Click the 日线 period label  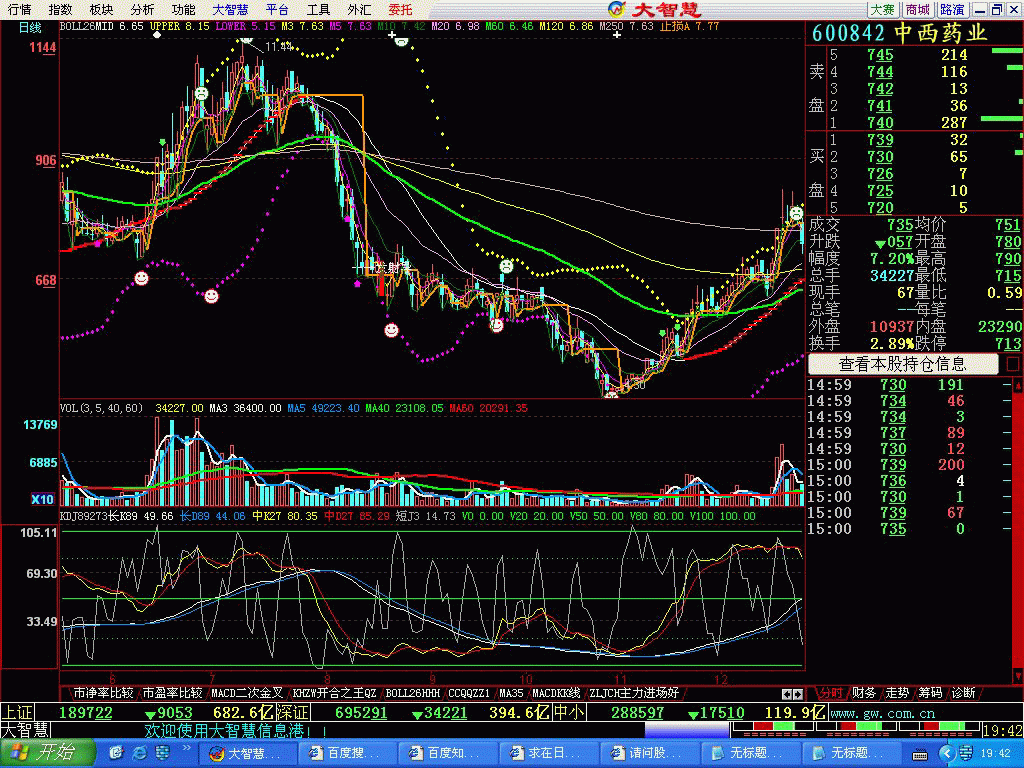tap(30, 27)
